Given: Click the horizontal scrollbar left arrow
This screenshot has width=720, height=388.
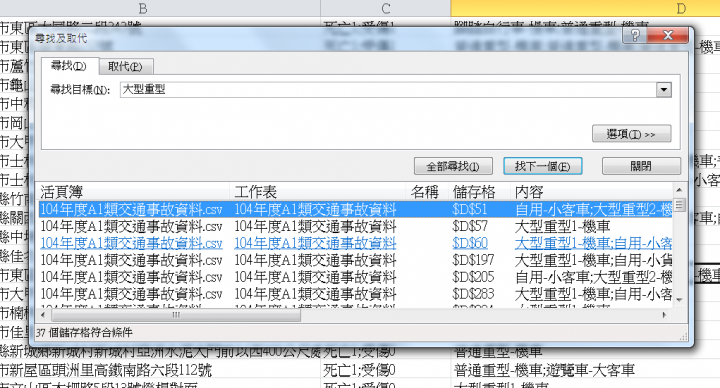Looking at the screenshot, I should coord(44,315).
